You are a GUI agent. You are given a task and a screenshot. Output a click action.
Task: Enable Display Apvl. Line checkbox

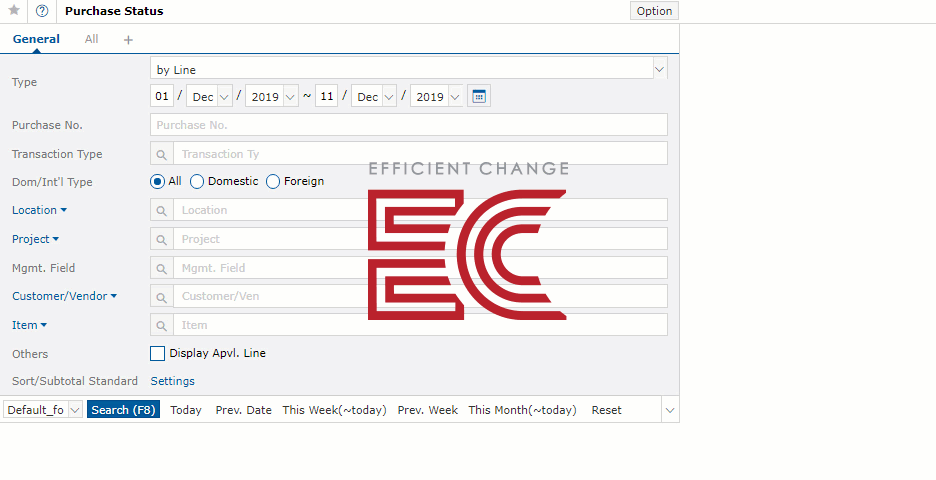[x=158, y=353]
